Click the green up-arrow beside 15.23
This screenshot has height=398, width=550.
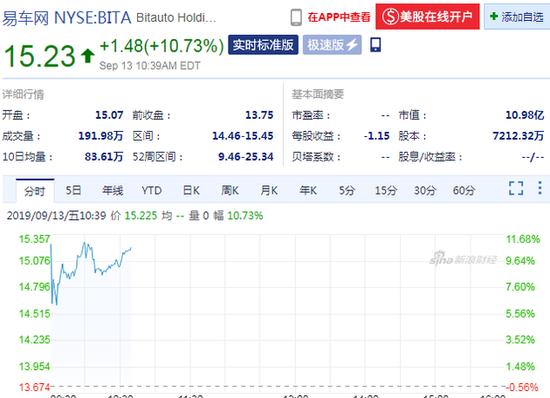click(x=88, y=55)
